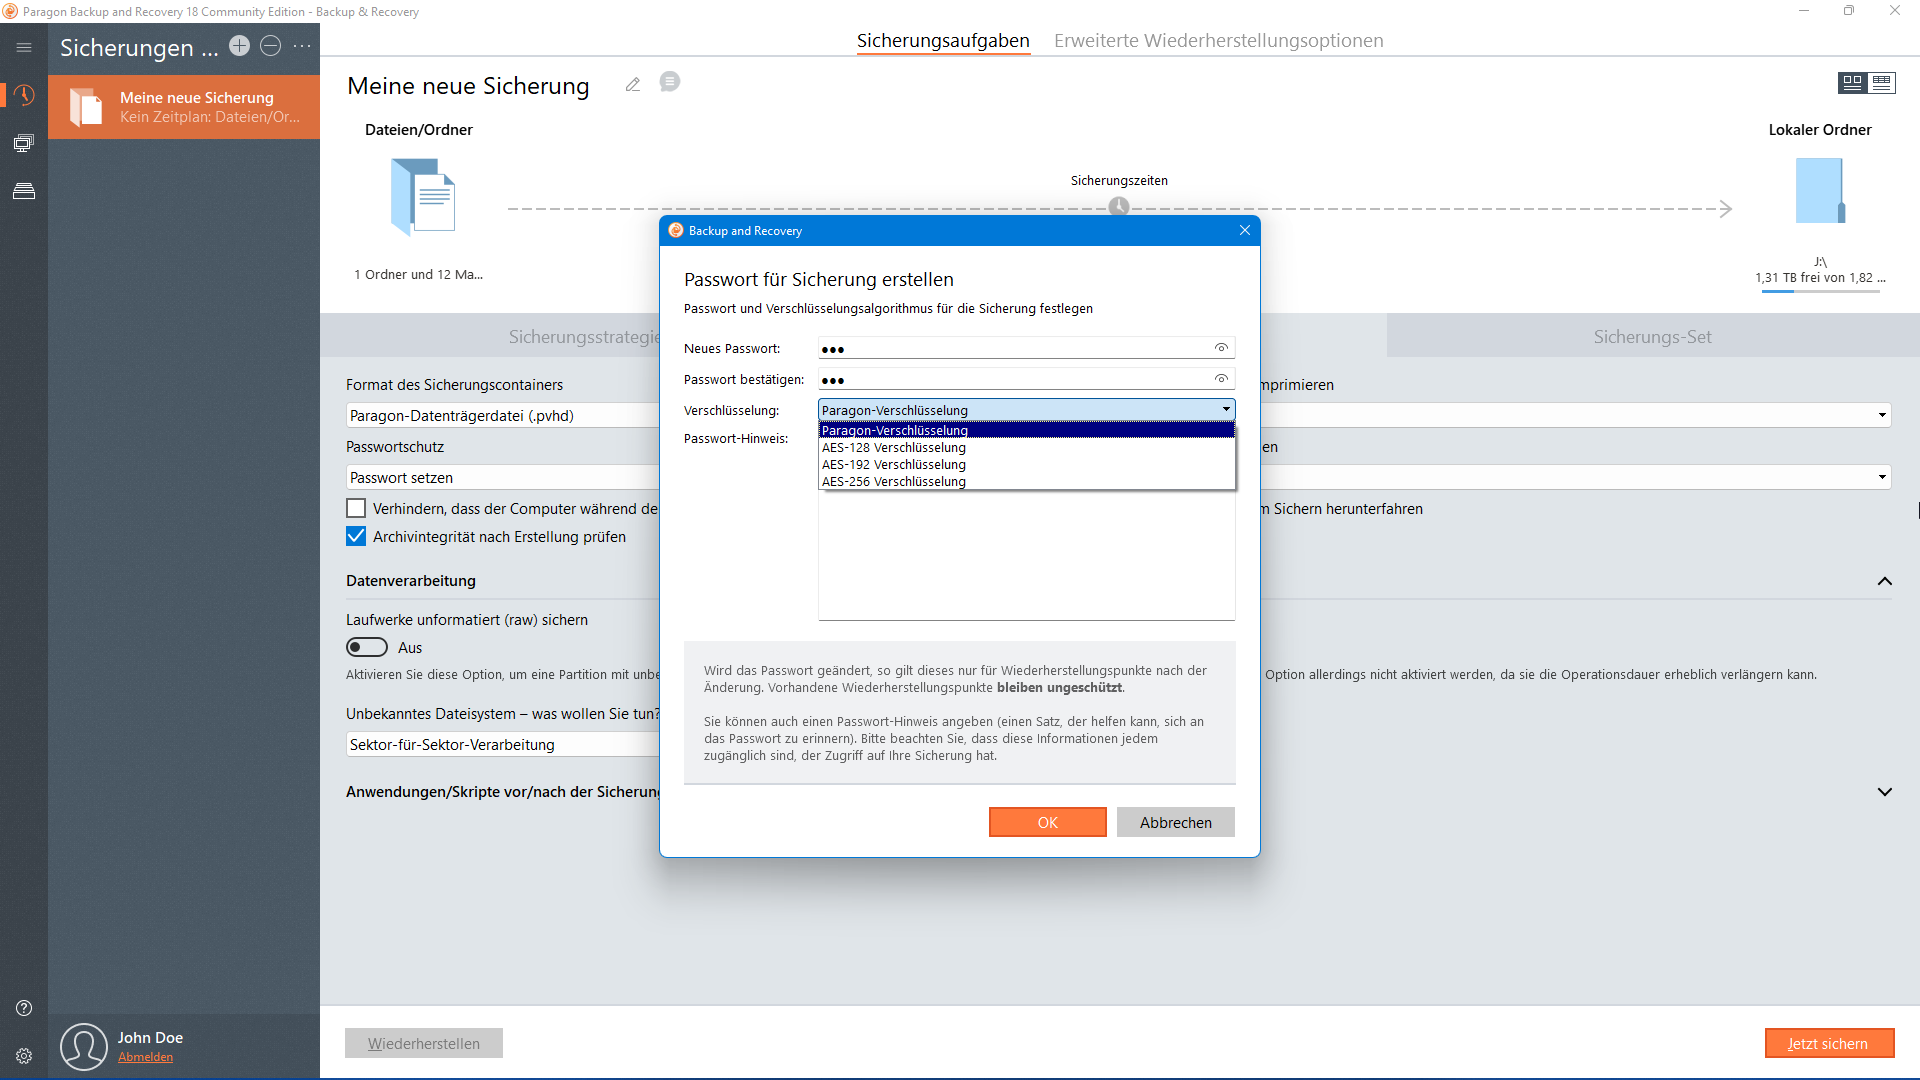Select AES-256 Verschlüsselung from the list
The image size is (1920, 1080).
(894, 482)
